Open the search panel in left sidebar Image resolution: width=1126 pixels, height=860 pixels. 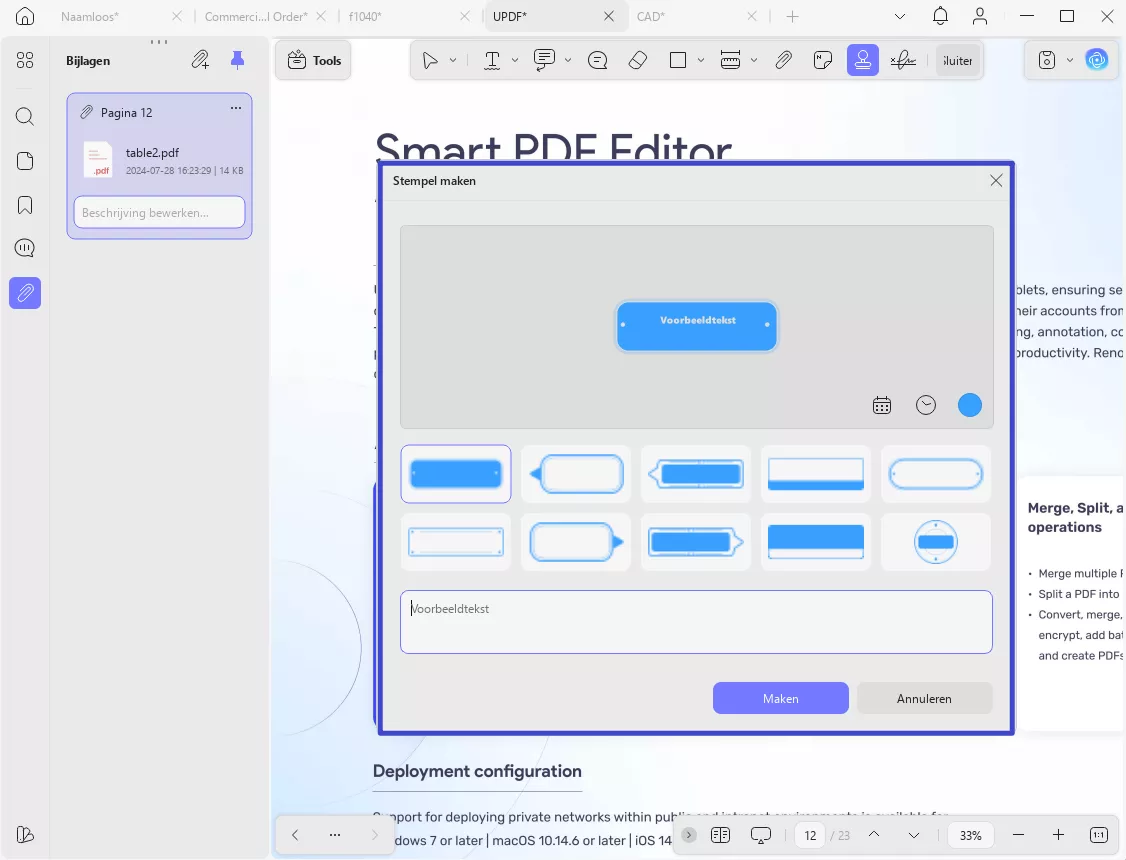coord(25,116)
